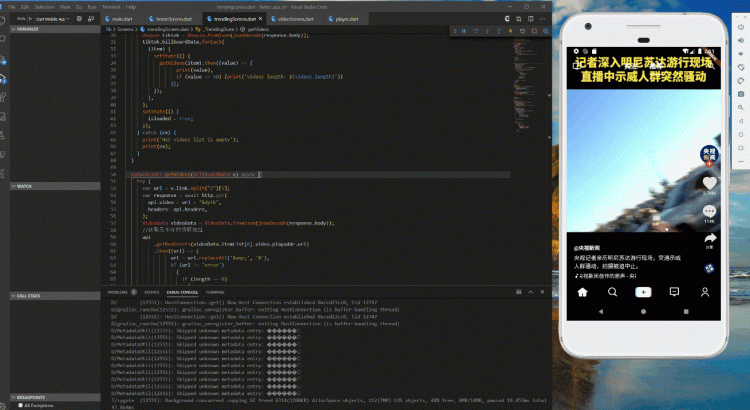The image size is (750, 410).
Task: Tap the search icon in app navigation
Action: [611, 291]
